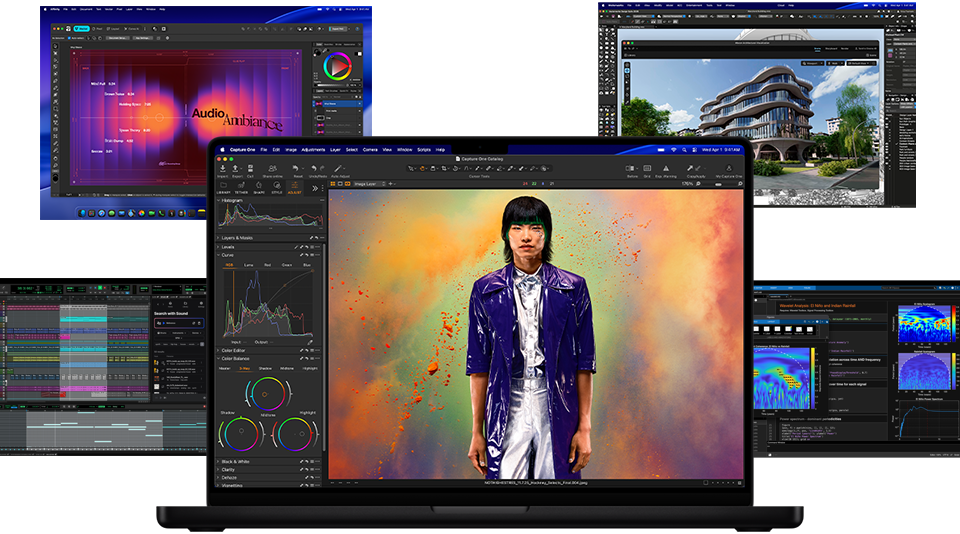960x534 pixels.
Task: Click the Reset adjustments icon
Action: coord(295,168)
